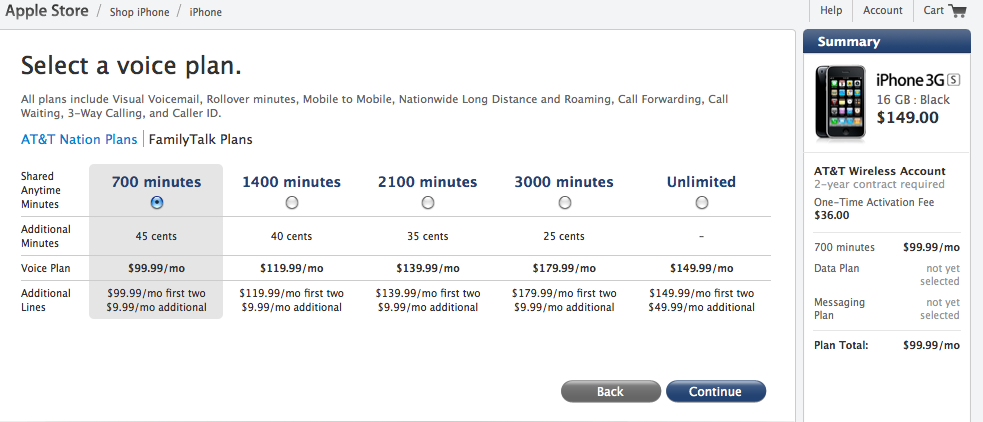Click the iPhone breadcrumb link
The width and height of the screenshot is (983, 422).
(x=206, y=12)
